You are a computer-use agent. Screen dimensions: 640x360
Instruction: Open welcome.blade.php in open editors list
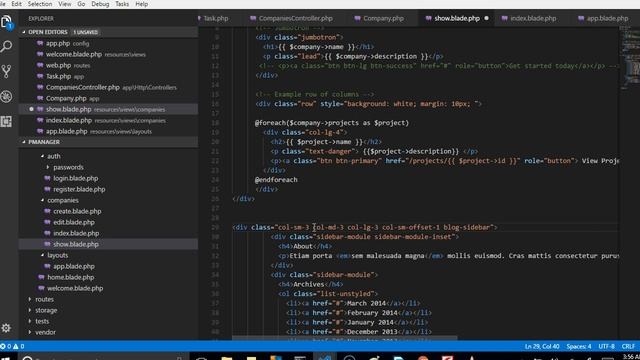pos(108,54)
